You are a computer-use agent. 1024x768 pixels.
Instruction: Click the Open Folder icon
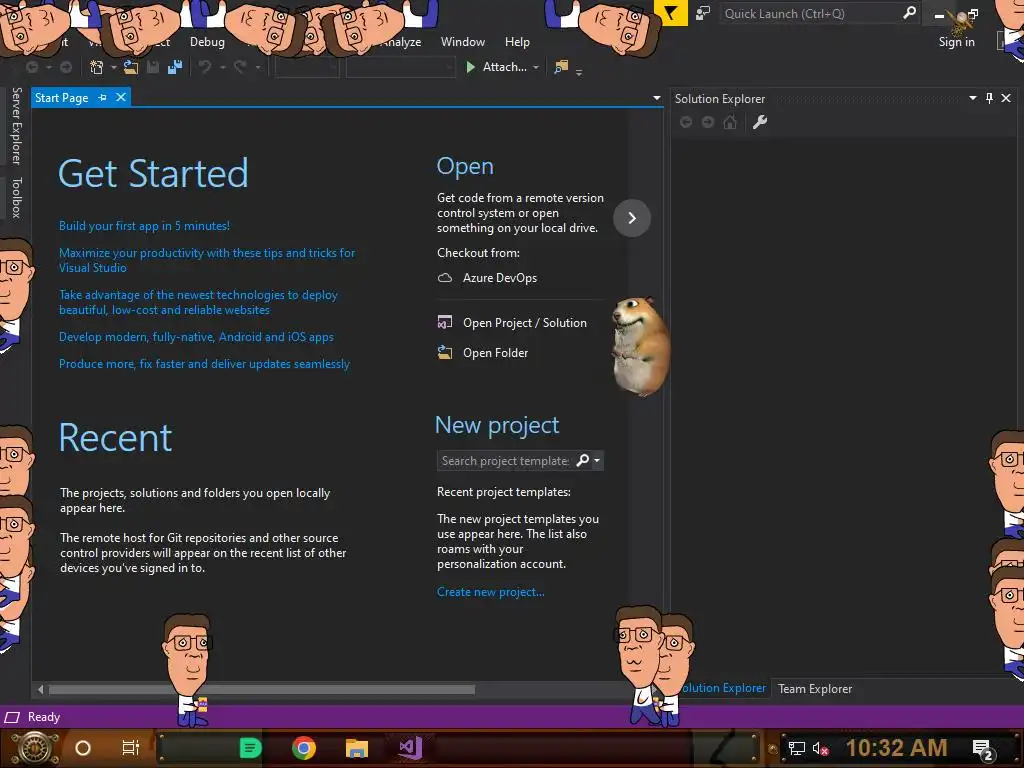point(445,353)
